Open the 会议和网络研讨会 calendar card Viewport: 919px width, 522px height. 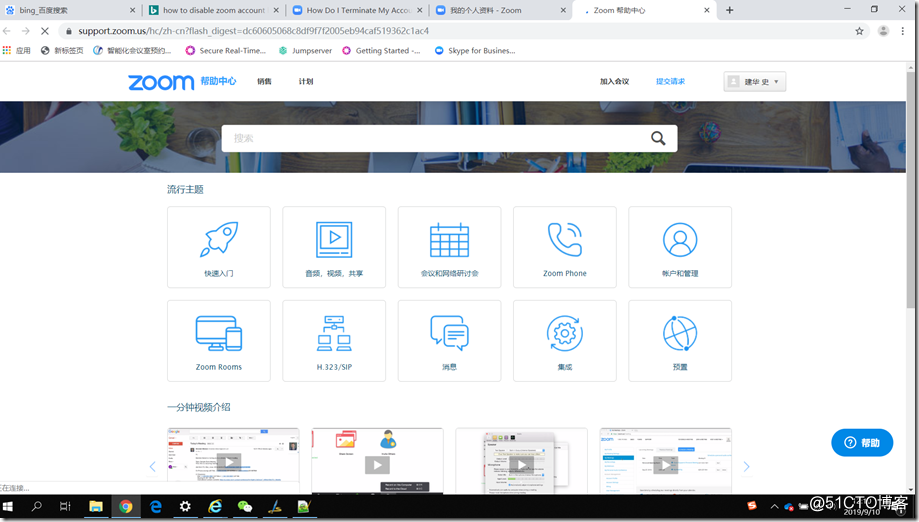point(450,247)
